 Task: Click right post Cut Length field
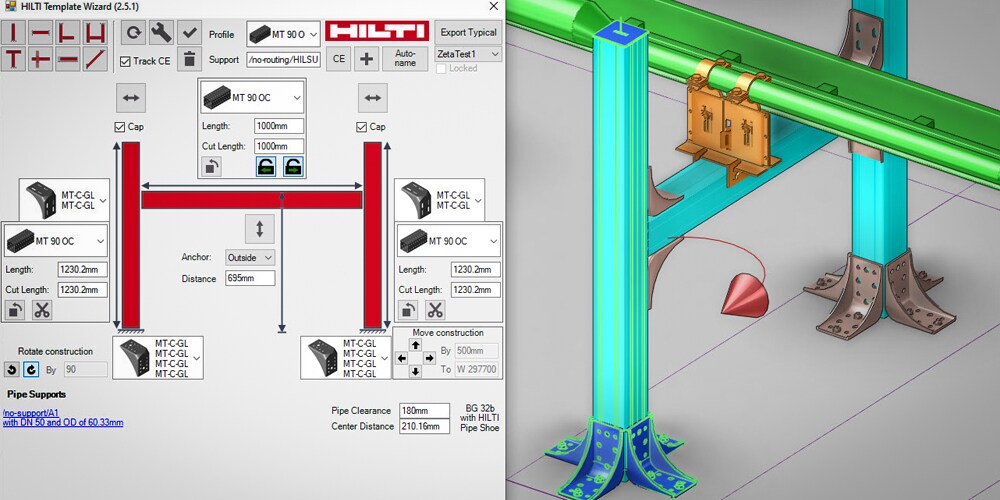(x=476, y=290)
